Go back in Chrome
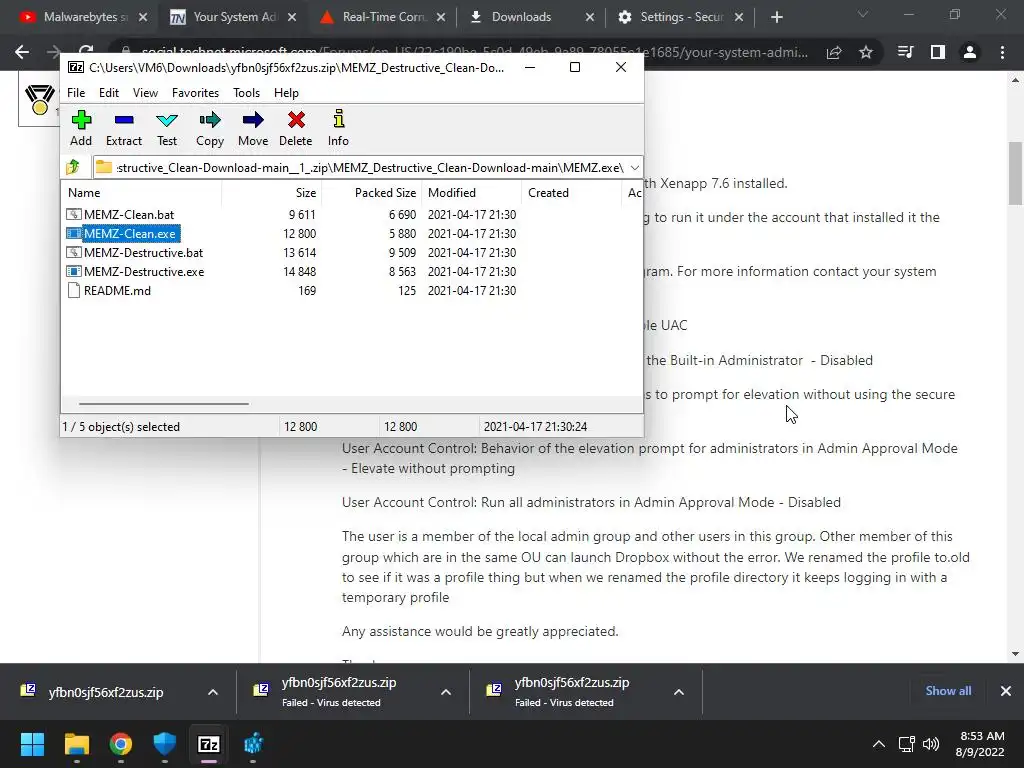The image size is (1024, 768). point(22,52)
